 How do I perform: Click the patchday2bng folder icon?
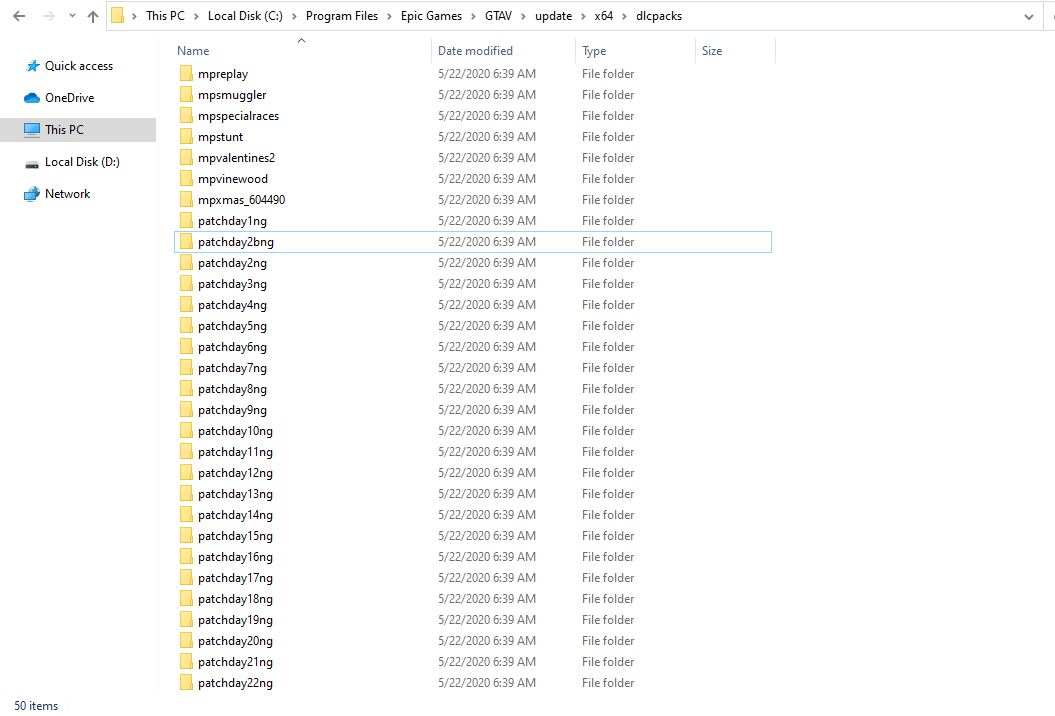(x=186, y=242)
